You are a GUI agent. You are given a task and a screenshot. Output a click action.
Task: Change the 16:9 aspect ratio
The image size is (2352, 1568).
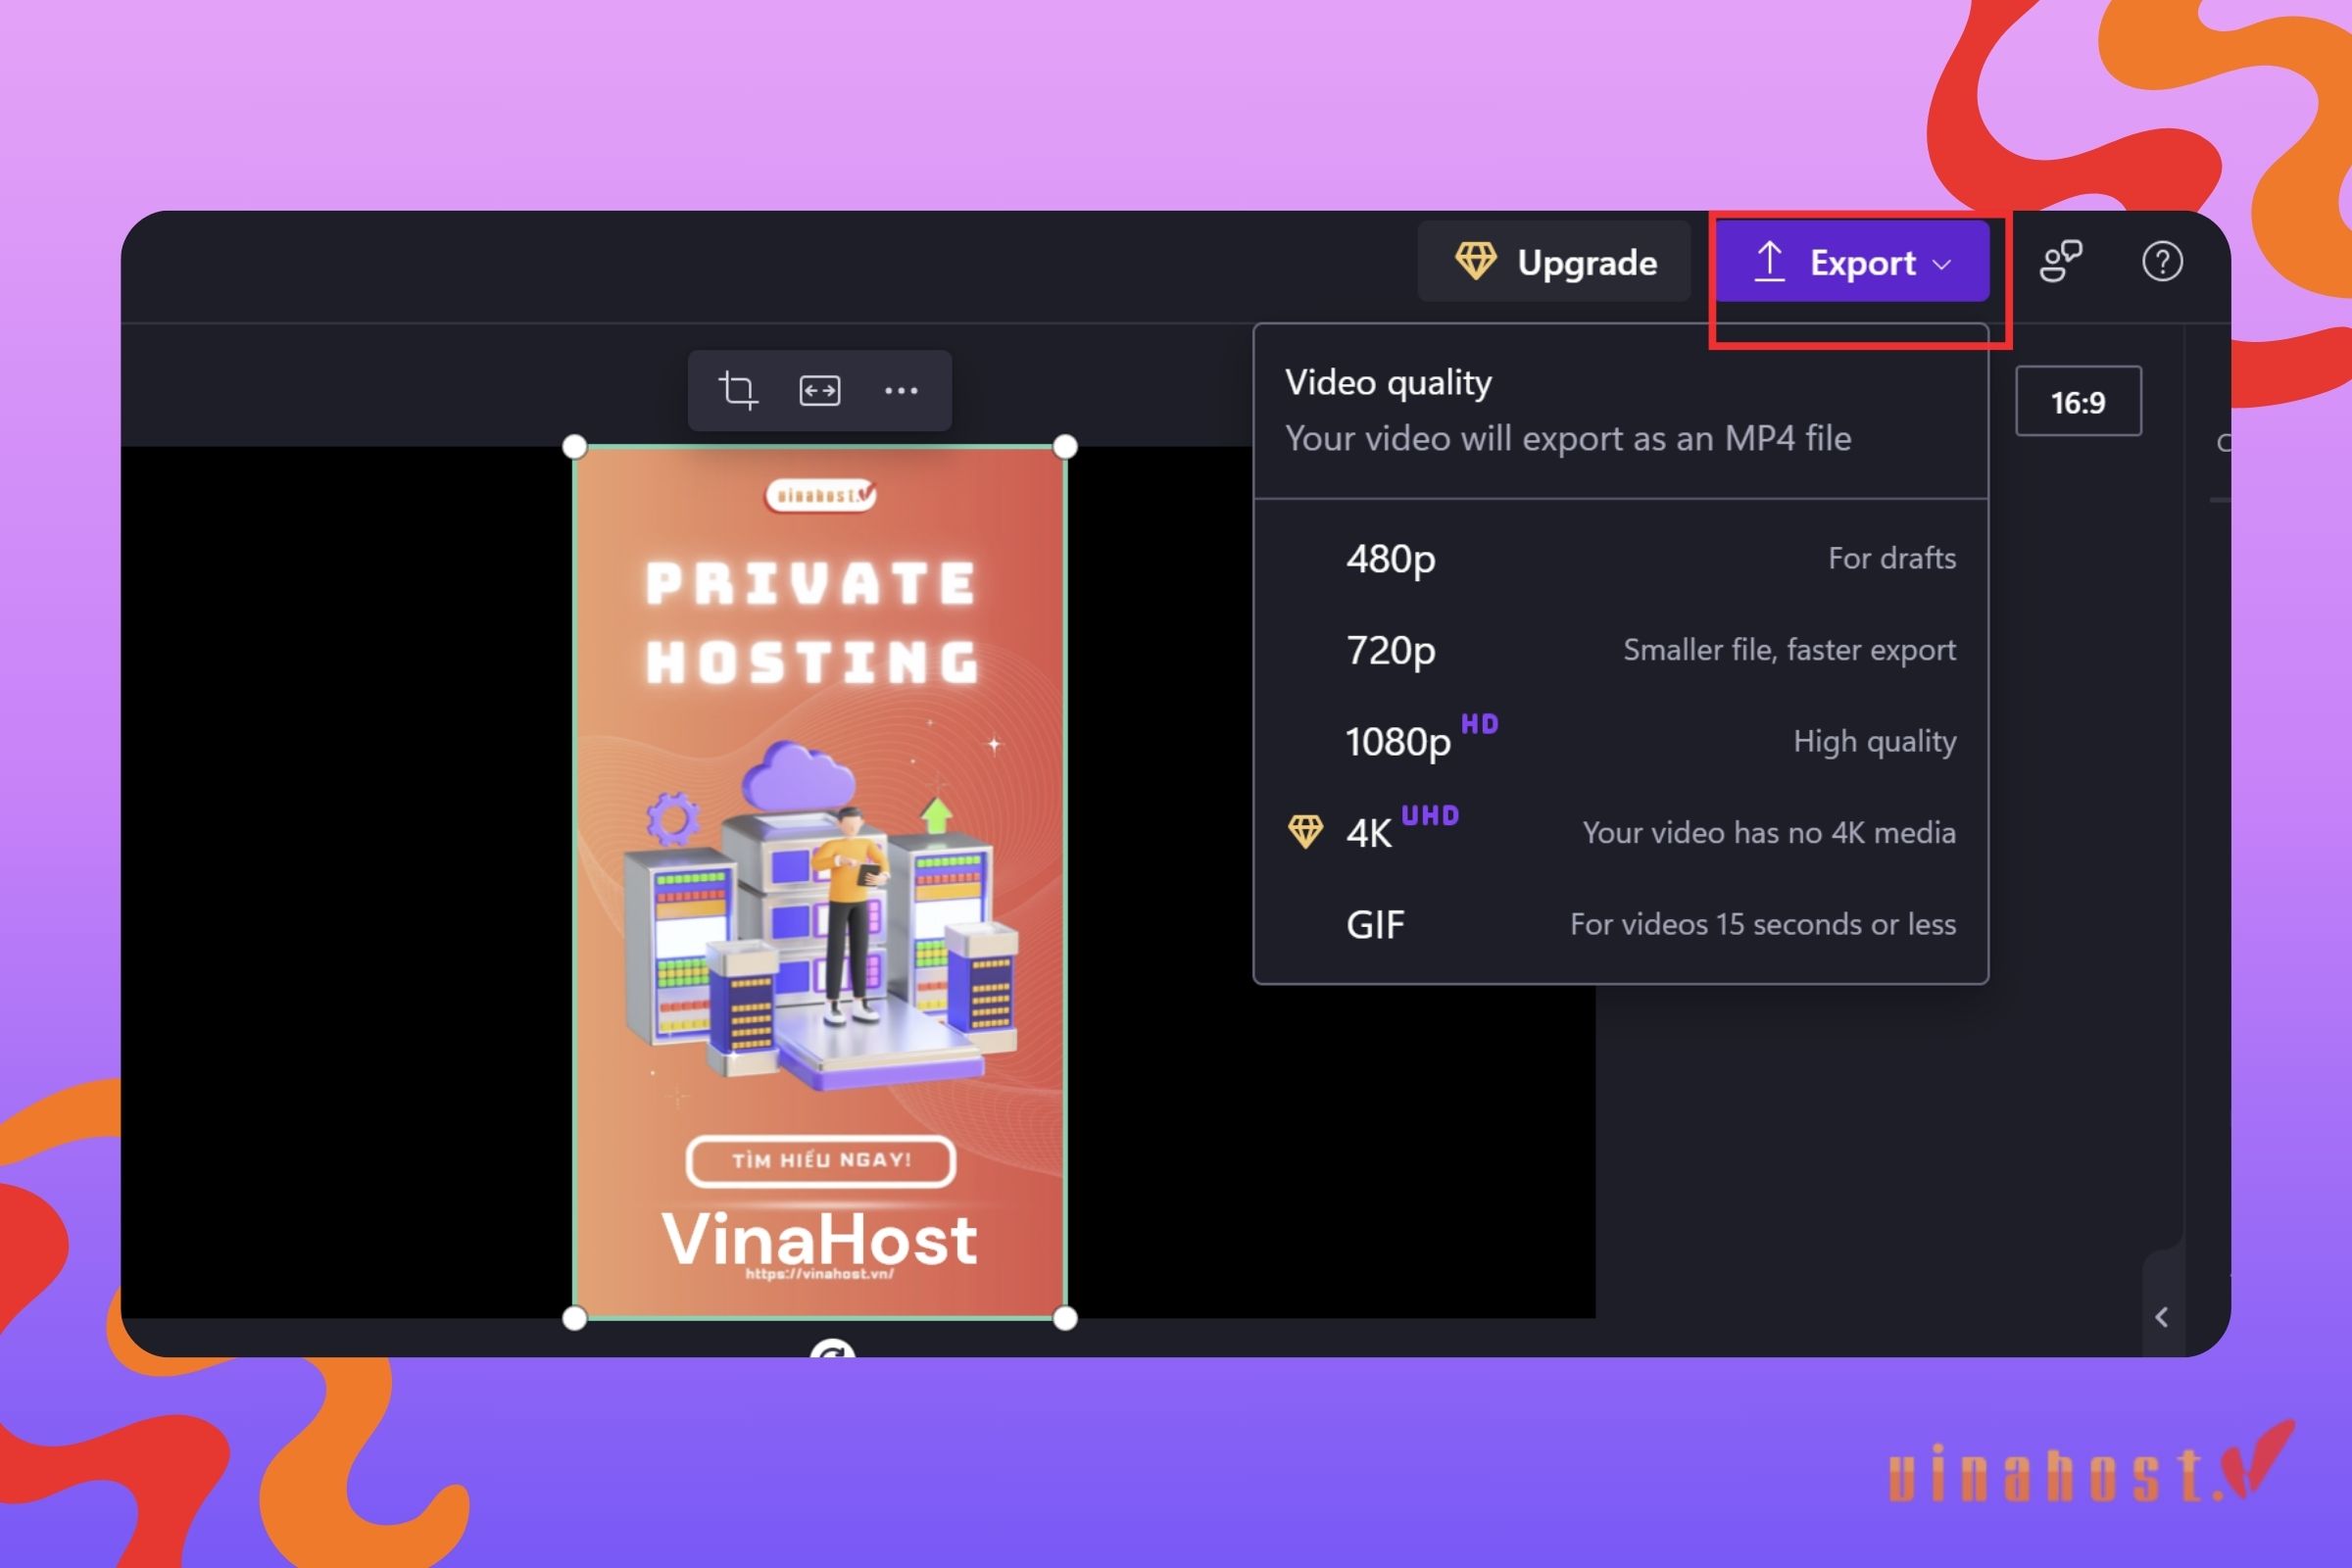(x=2078, y=402)
